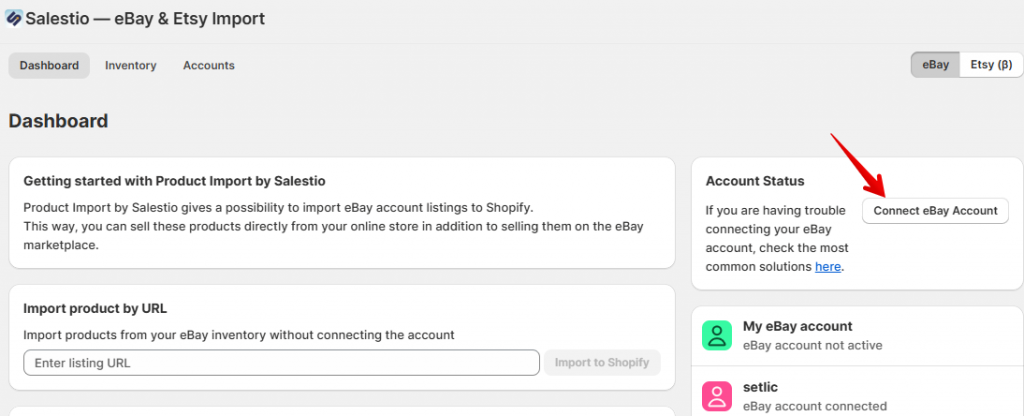
Task: Click the pink setlic account avatar
Action: coord(718,396)
